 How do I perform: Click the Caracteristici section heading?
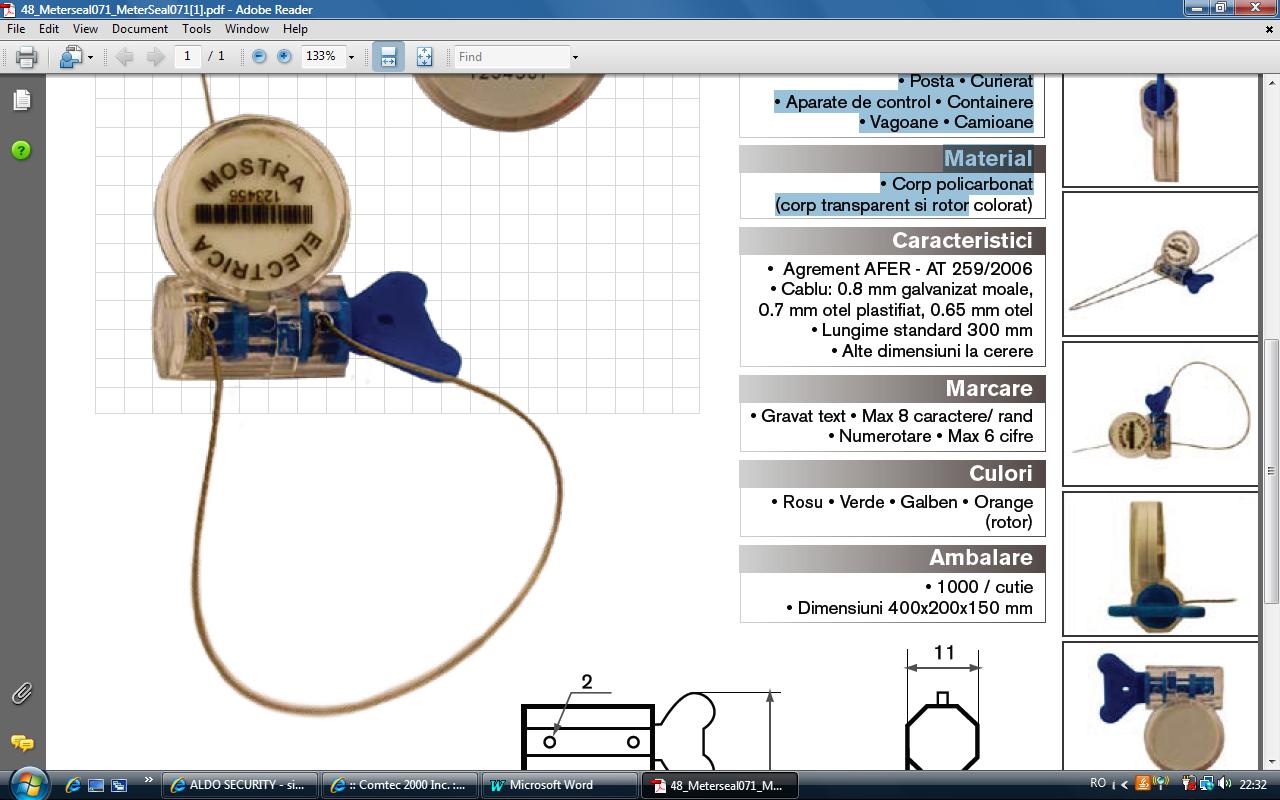tap(962, 240)
